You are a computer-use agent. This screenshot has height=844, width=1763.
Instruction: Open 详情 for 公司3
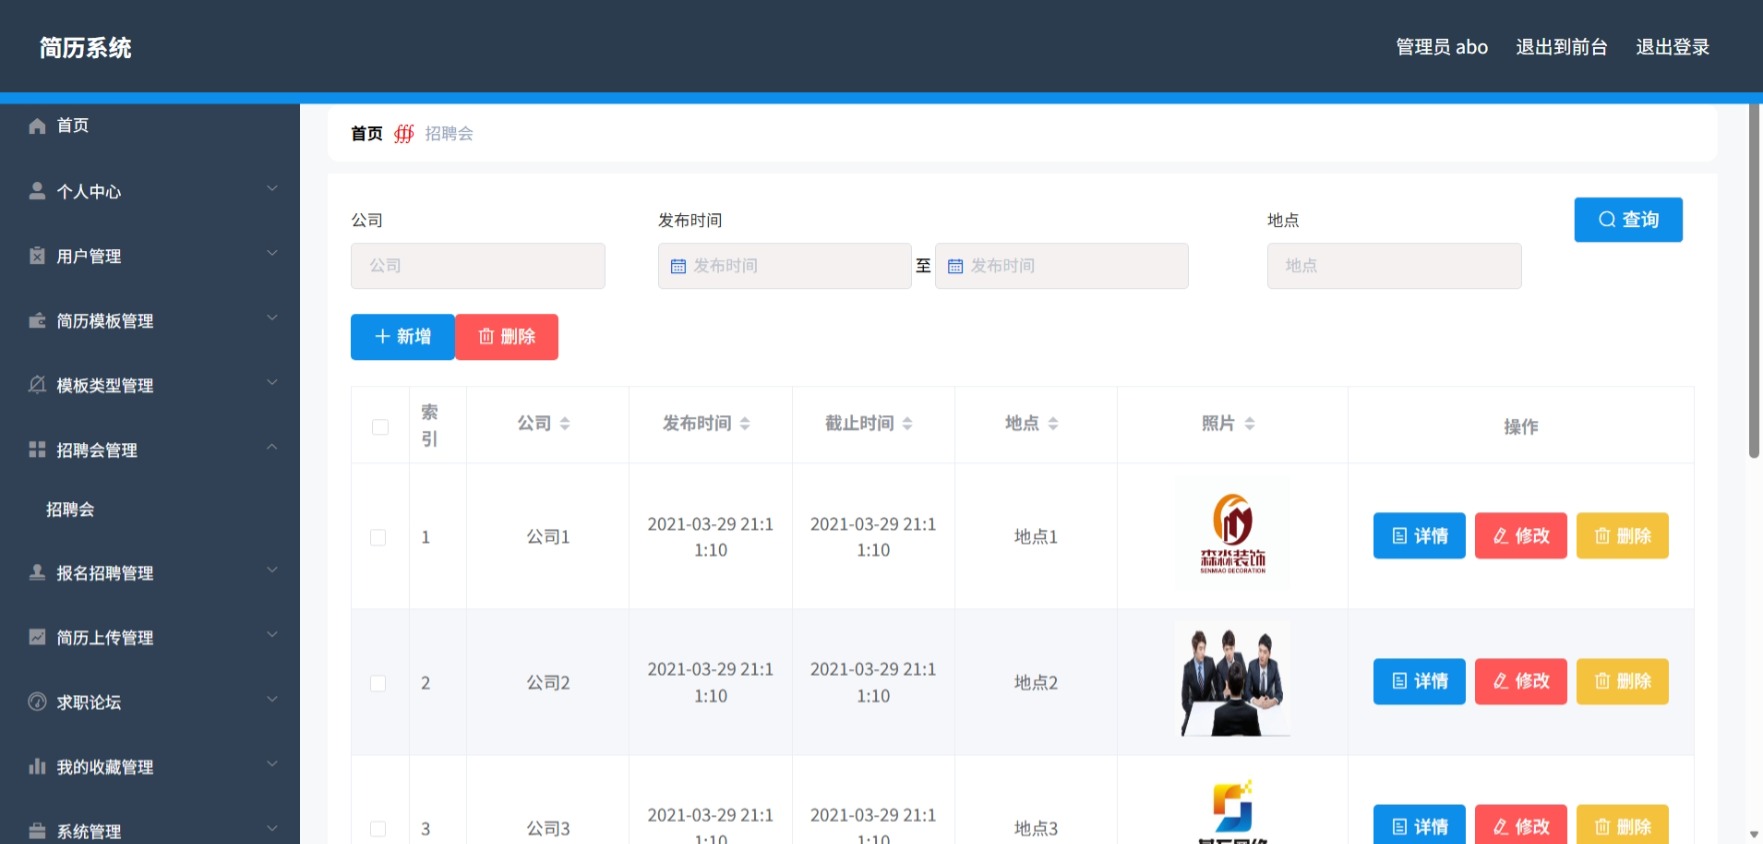[1419, 824]
